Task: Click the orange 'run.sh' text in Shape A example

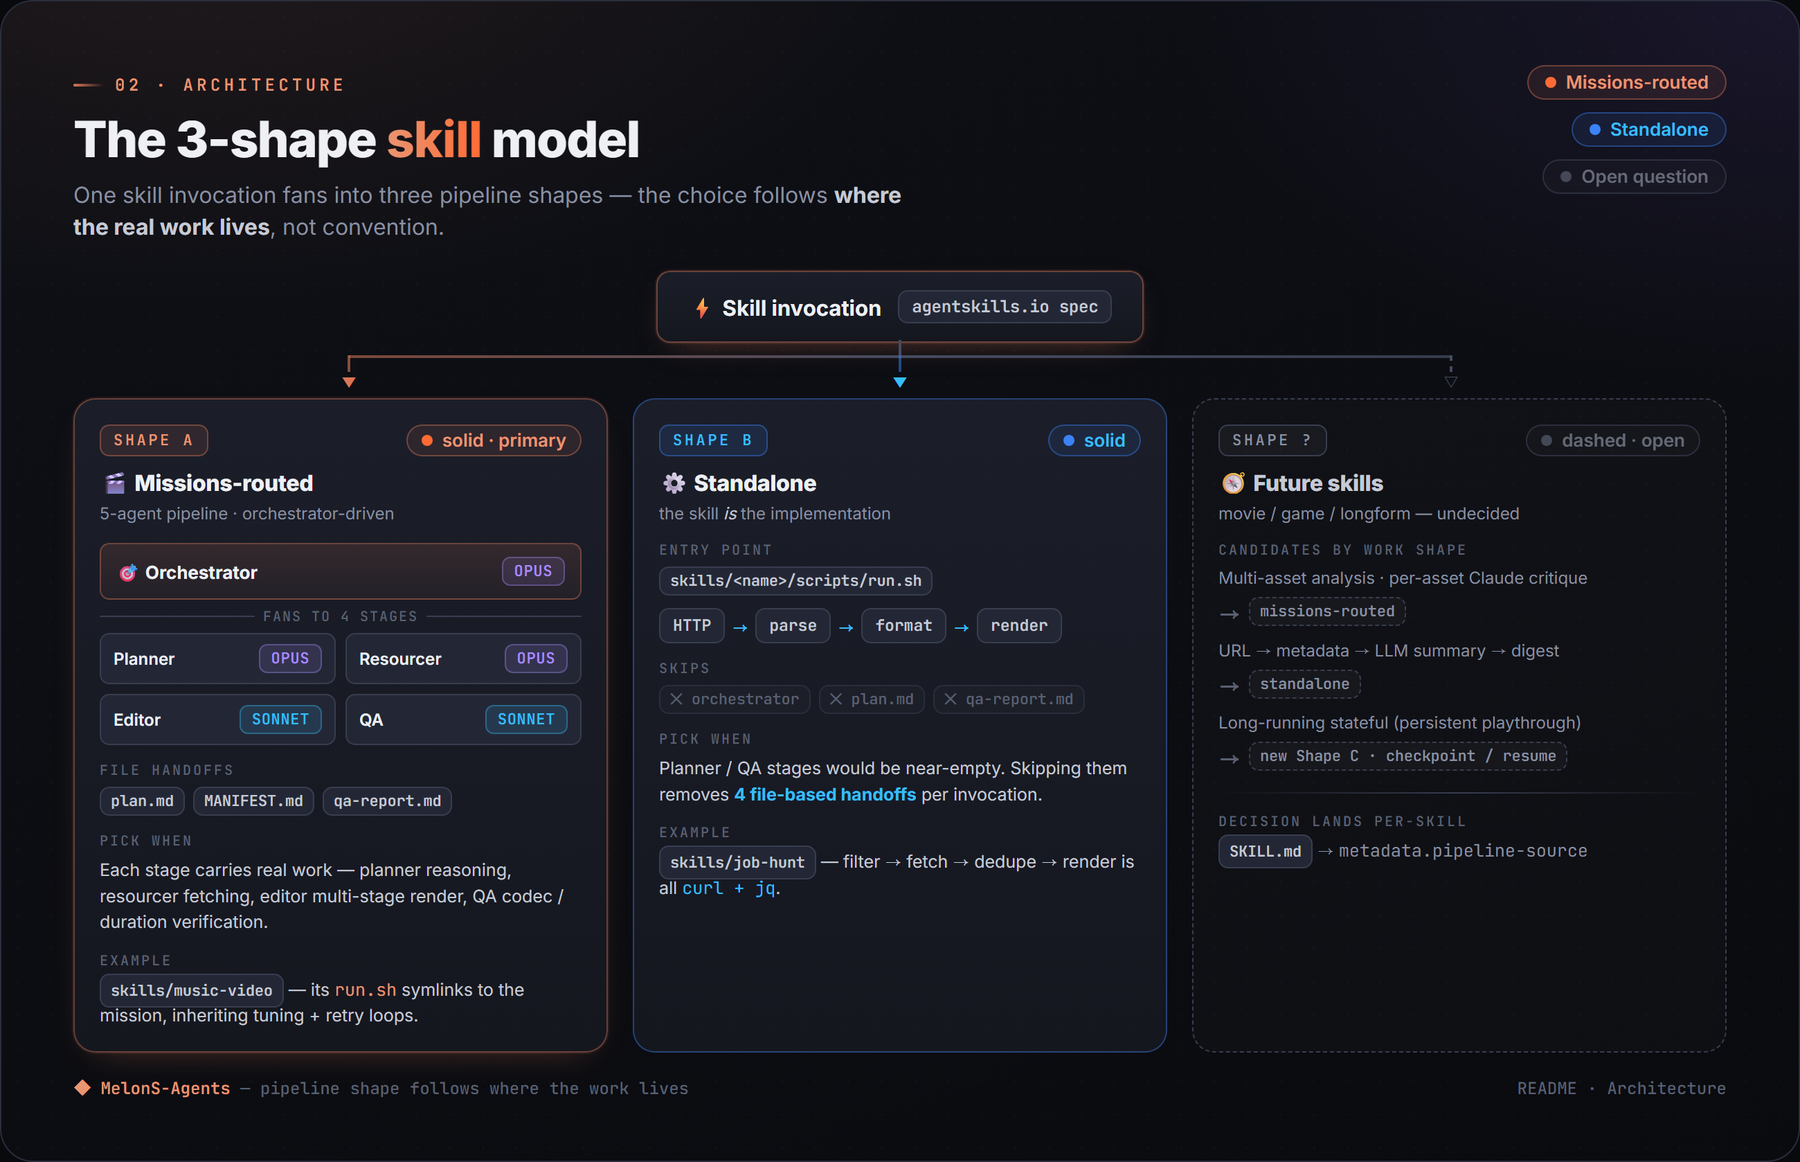Action: click(x=365, y=990)
